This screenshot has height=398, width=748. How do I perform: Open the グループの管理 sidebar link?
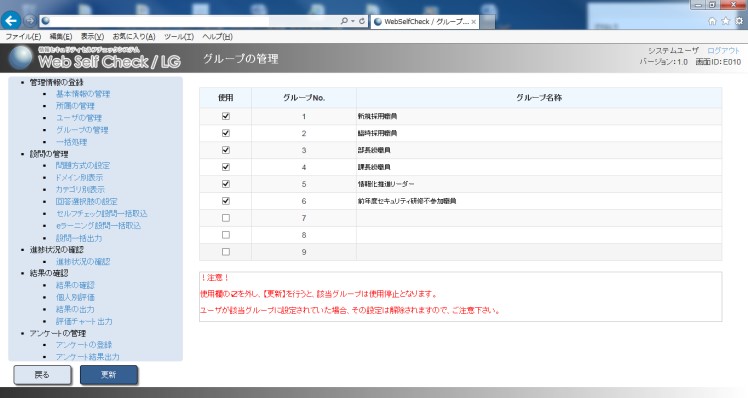[82, 130]
